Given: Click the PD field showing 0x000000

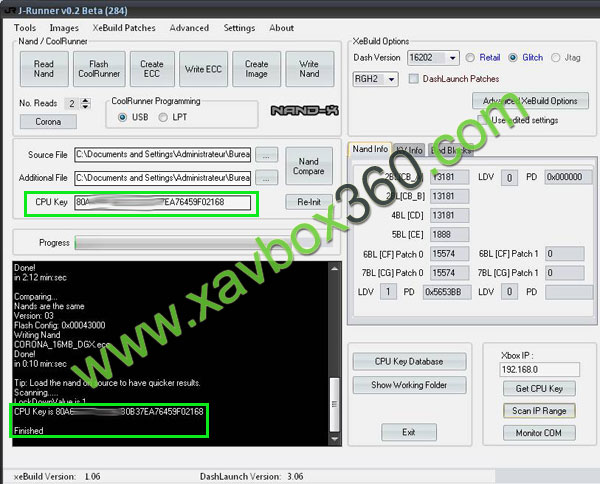Looking at the screenshot, I should (568, 177).
